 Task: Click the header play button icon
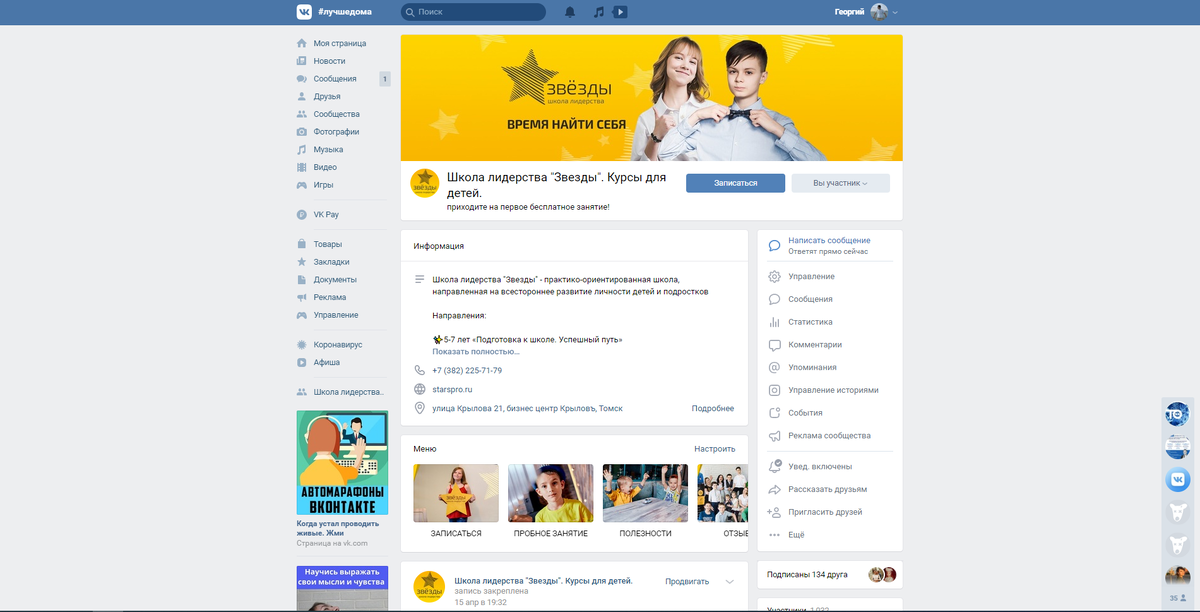point(620,12)
